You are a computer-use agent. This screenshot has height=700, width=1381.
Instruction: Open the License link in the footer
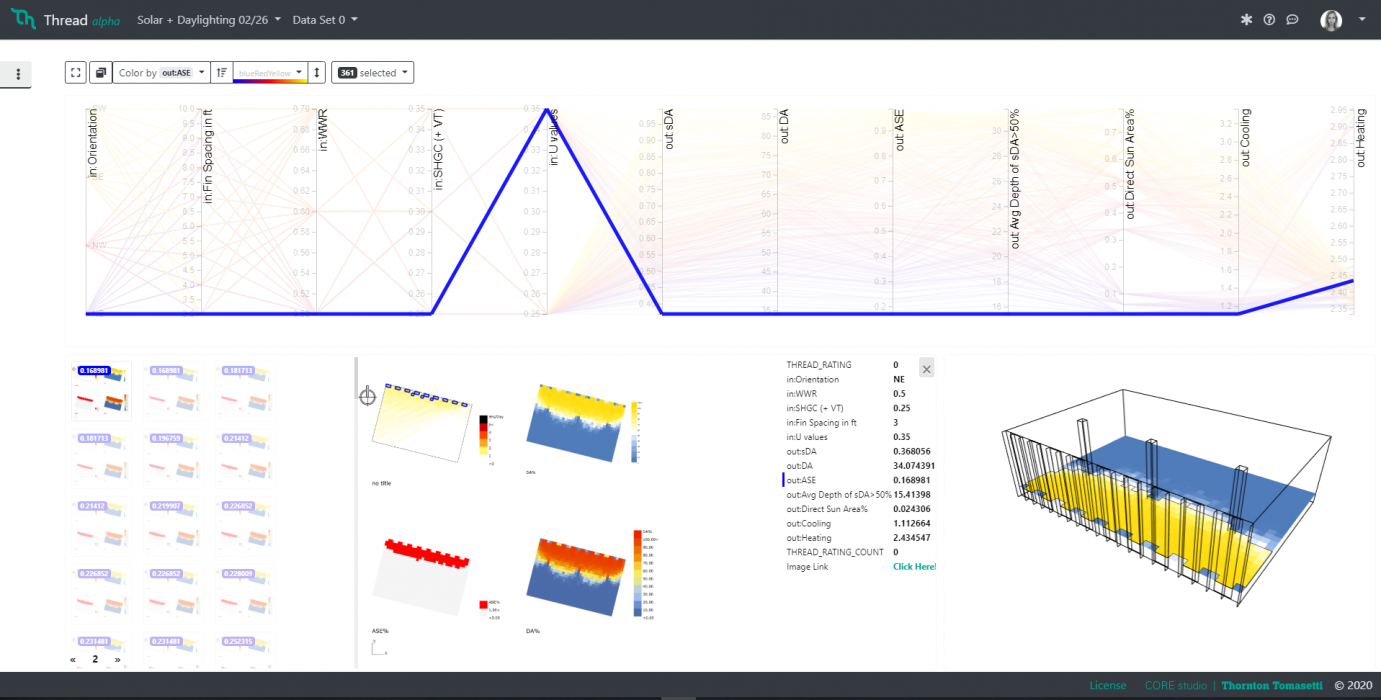(x=1108, y=685)
